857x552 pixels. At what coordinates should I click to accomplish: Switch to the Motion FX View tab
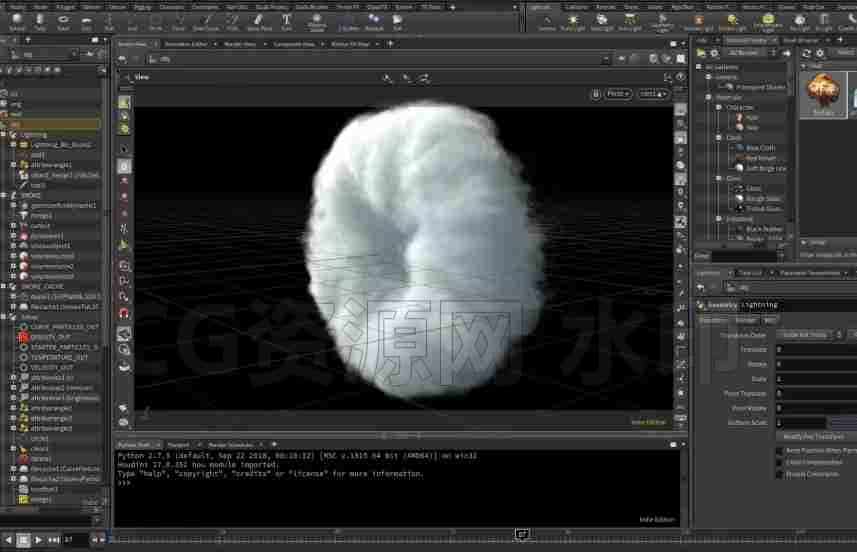point(350,44)
